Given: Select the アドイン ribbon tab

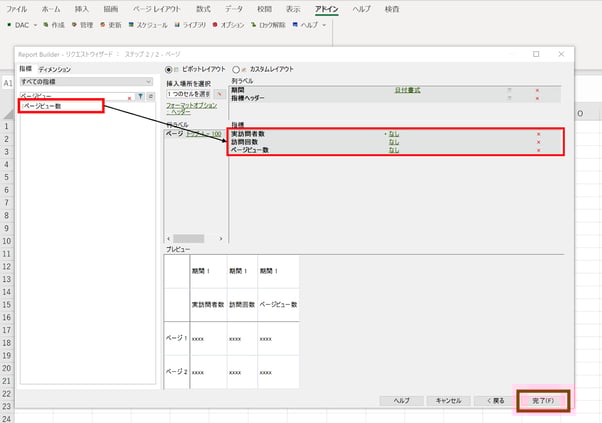Looking at the screenshot, I should (x=326, y=9).
